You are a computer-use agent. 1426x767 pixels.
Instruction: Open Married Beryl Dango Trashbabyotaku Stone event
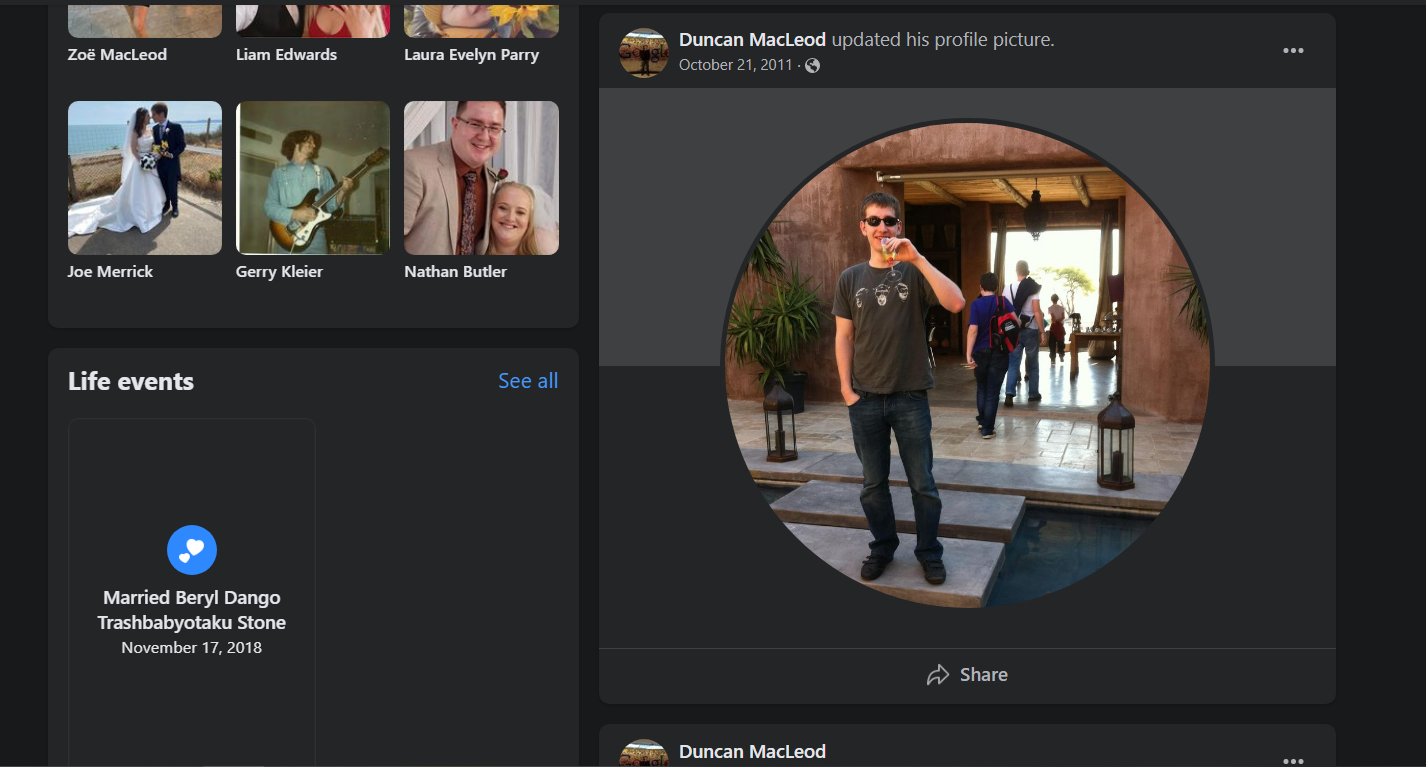click(192, 610)
